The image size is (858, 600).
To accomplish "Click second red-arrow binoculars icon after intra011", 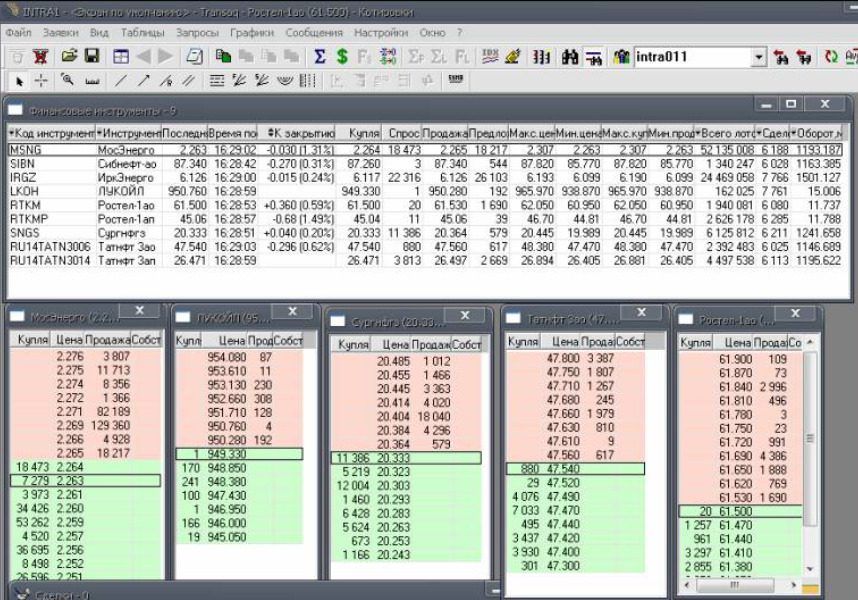I will [803, 57].
